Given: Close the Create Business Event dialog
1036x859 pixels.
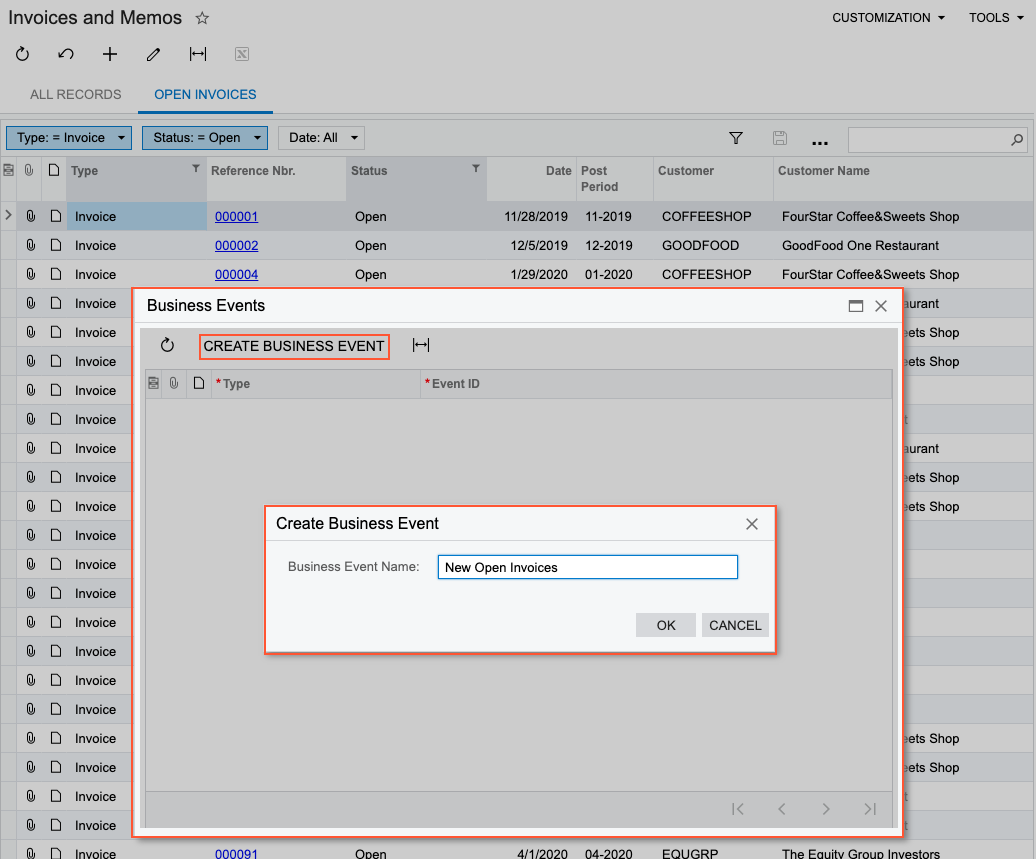Looking at the screenshot, I should pos(752,524).
